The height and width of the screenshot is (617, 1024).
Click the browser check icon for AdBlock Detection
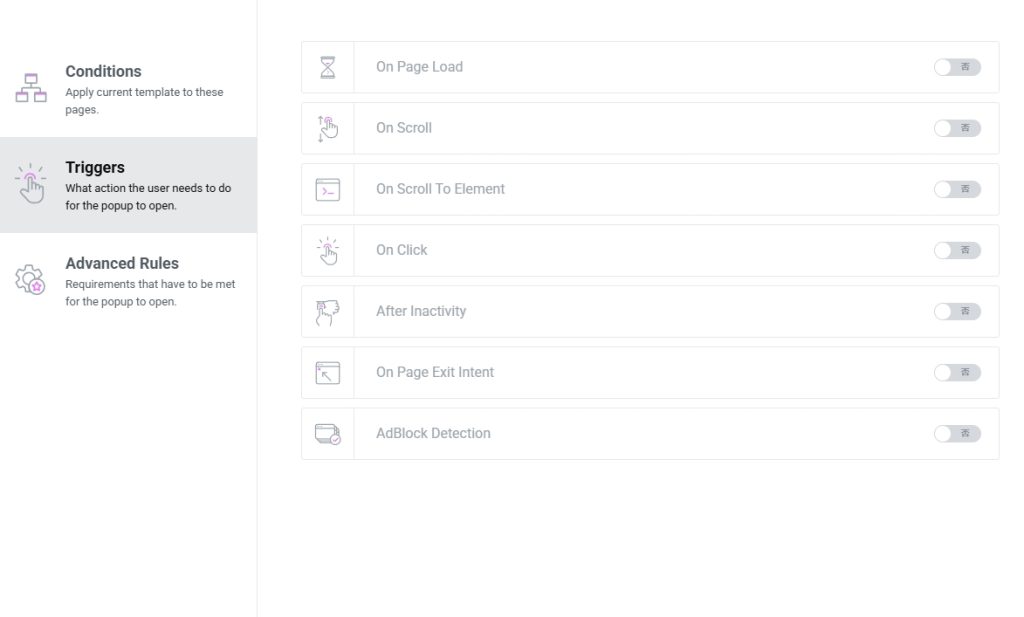tap(328, 434)
